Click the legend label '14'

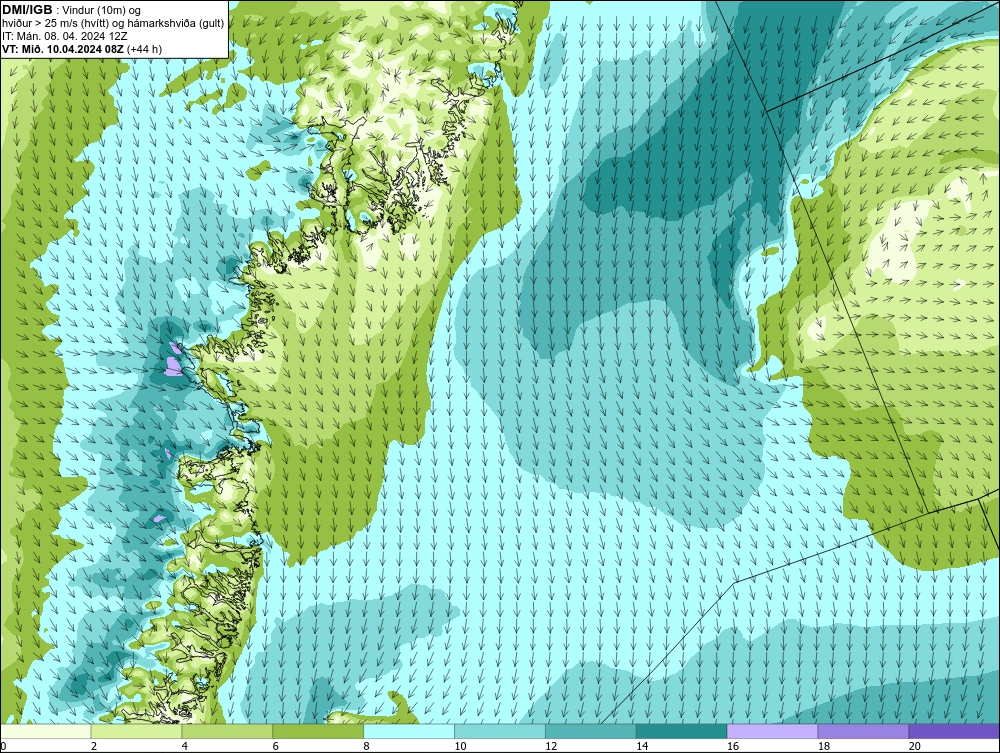coord(642,746)
